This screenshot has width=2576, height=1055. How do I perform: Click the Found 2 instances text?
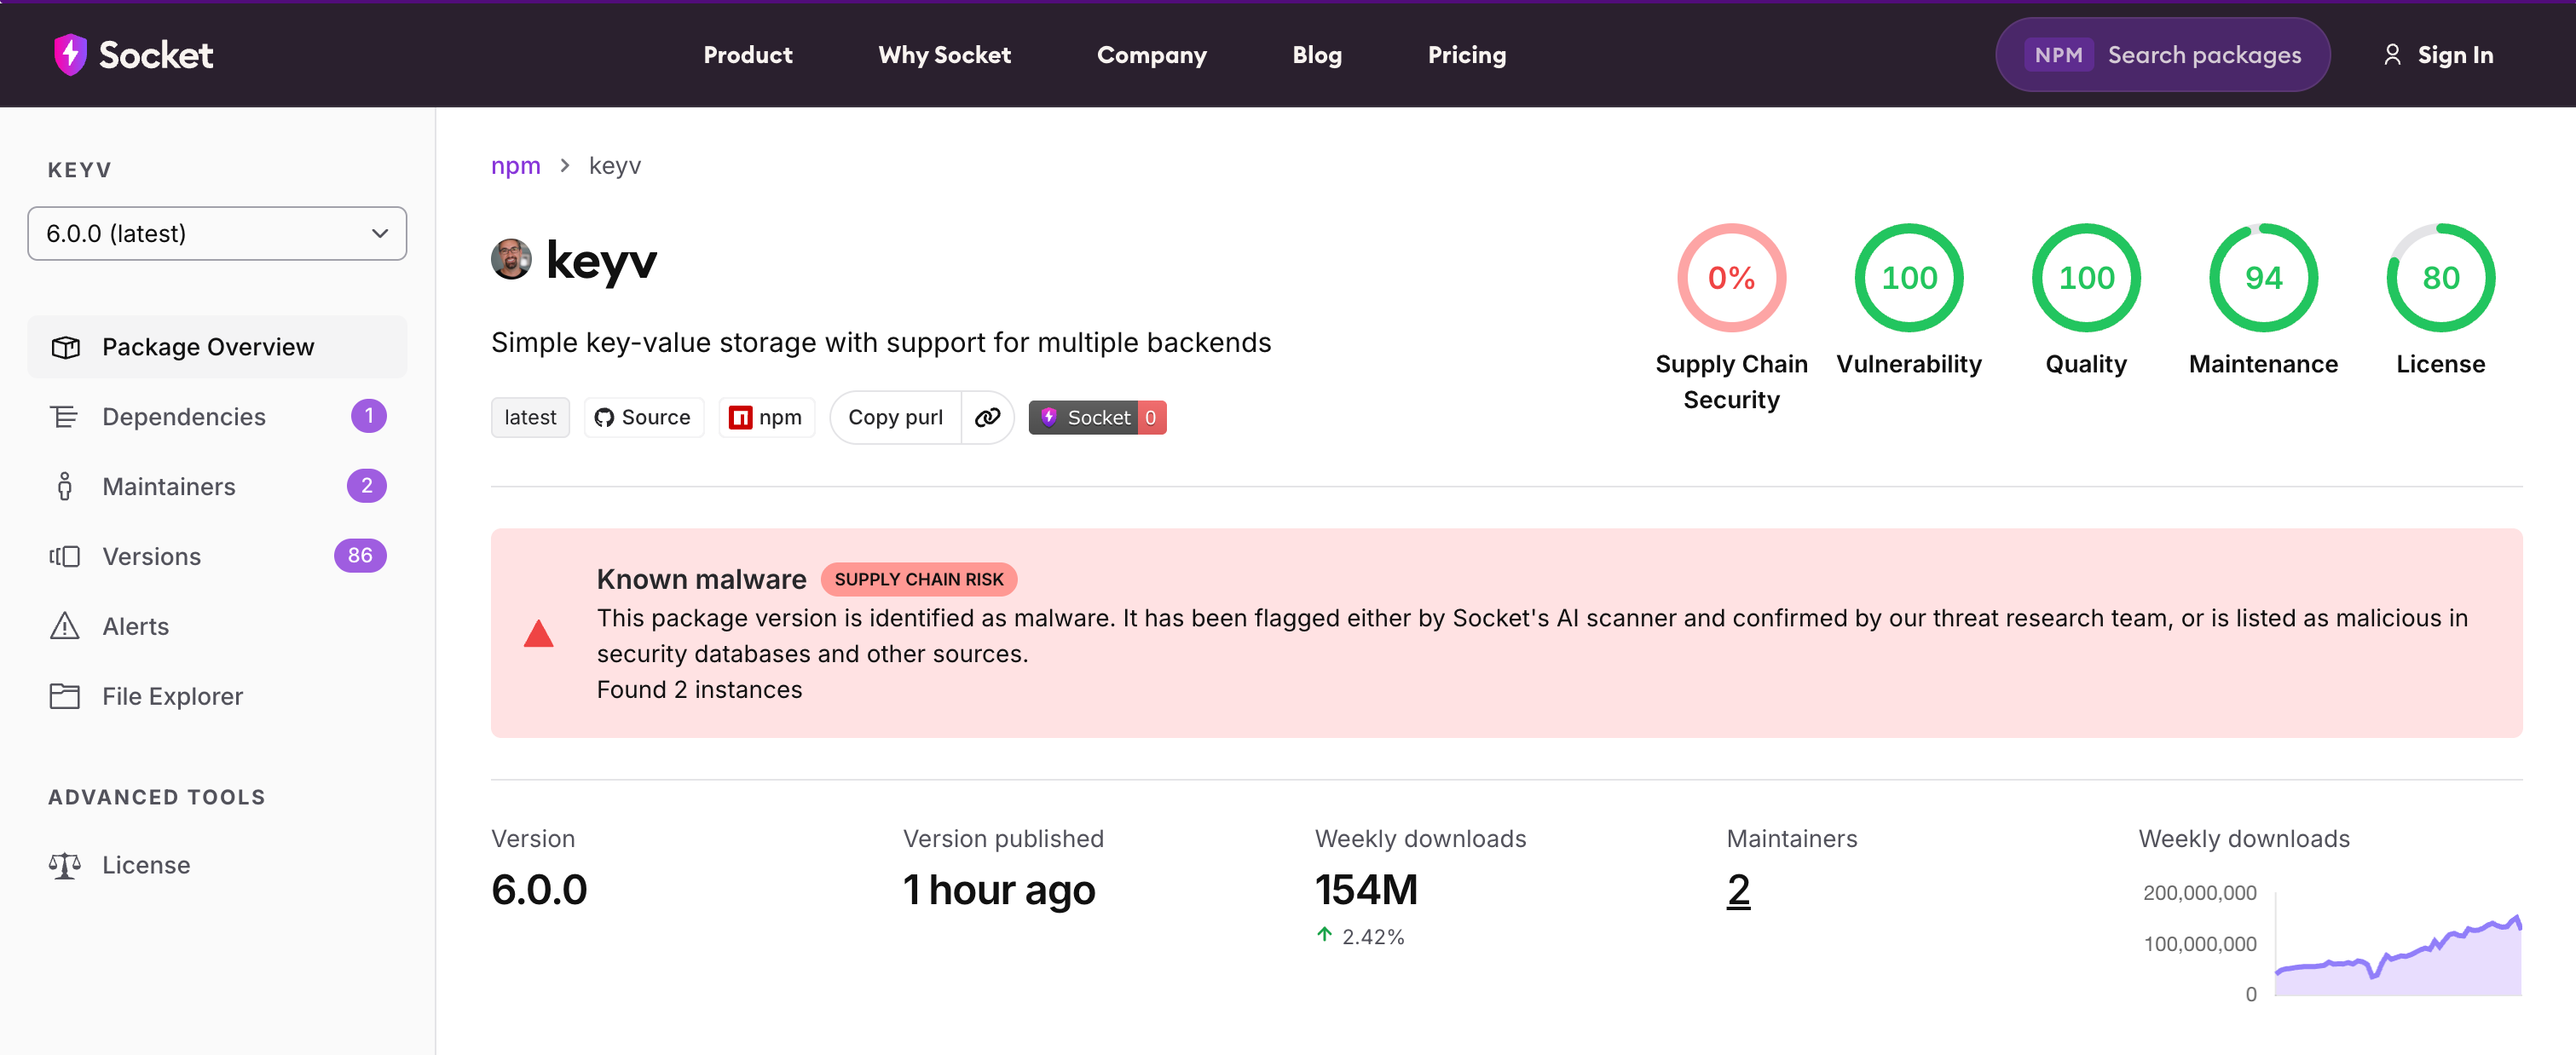pyautogui.click(x=699, y=690)
